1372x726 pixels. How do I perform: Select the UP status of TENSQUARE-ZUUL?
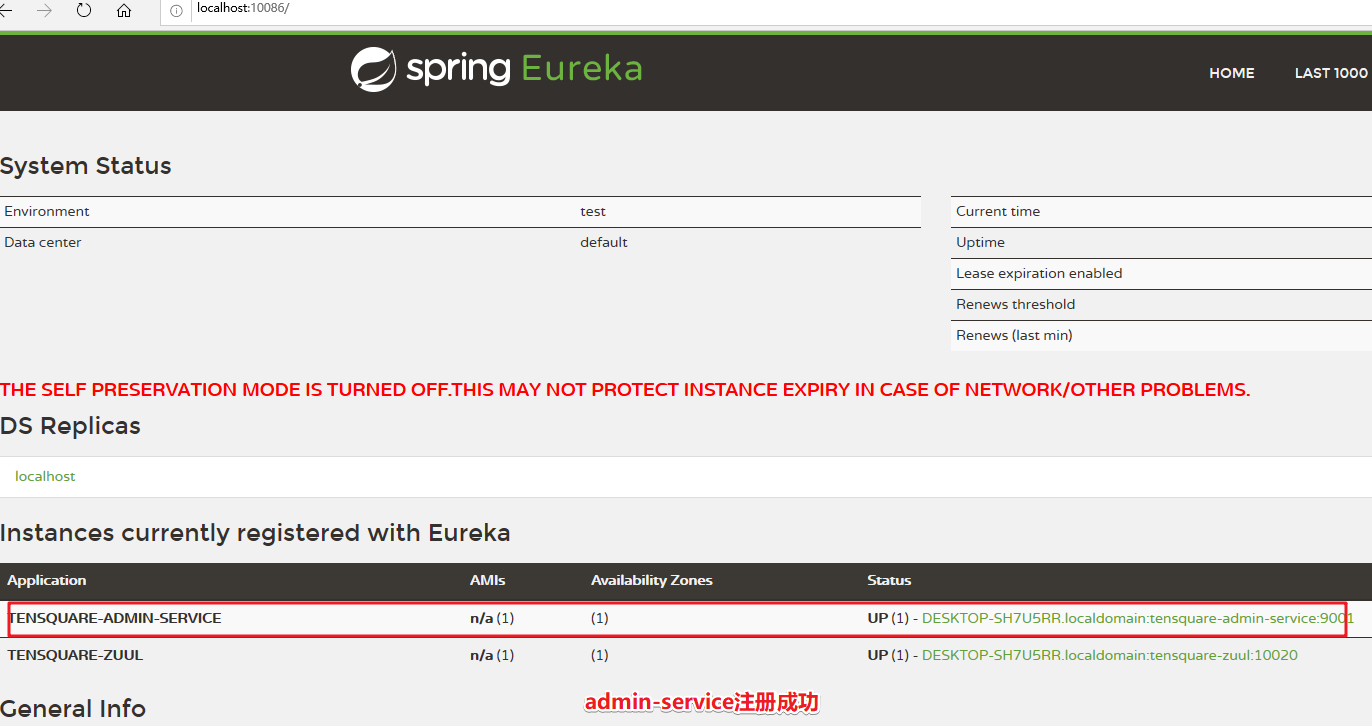coord(878,655)
